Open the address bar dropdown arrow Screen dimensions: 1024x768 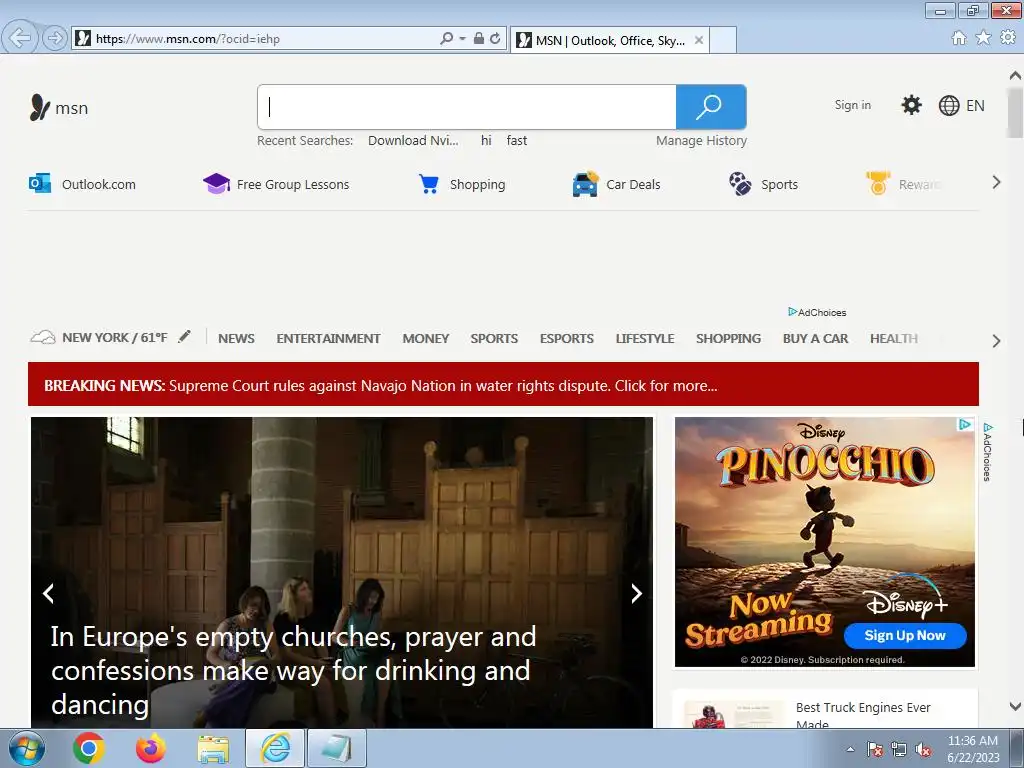click(462, 39)
